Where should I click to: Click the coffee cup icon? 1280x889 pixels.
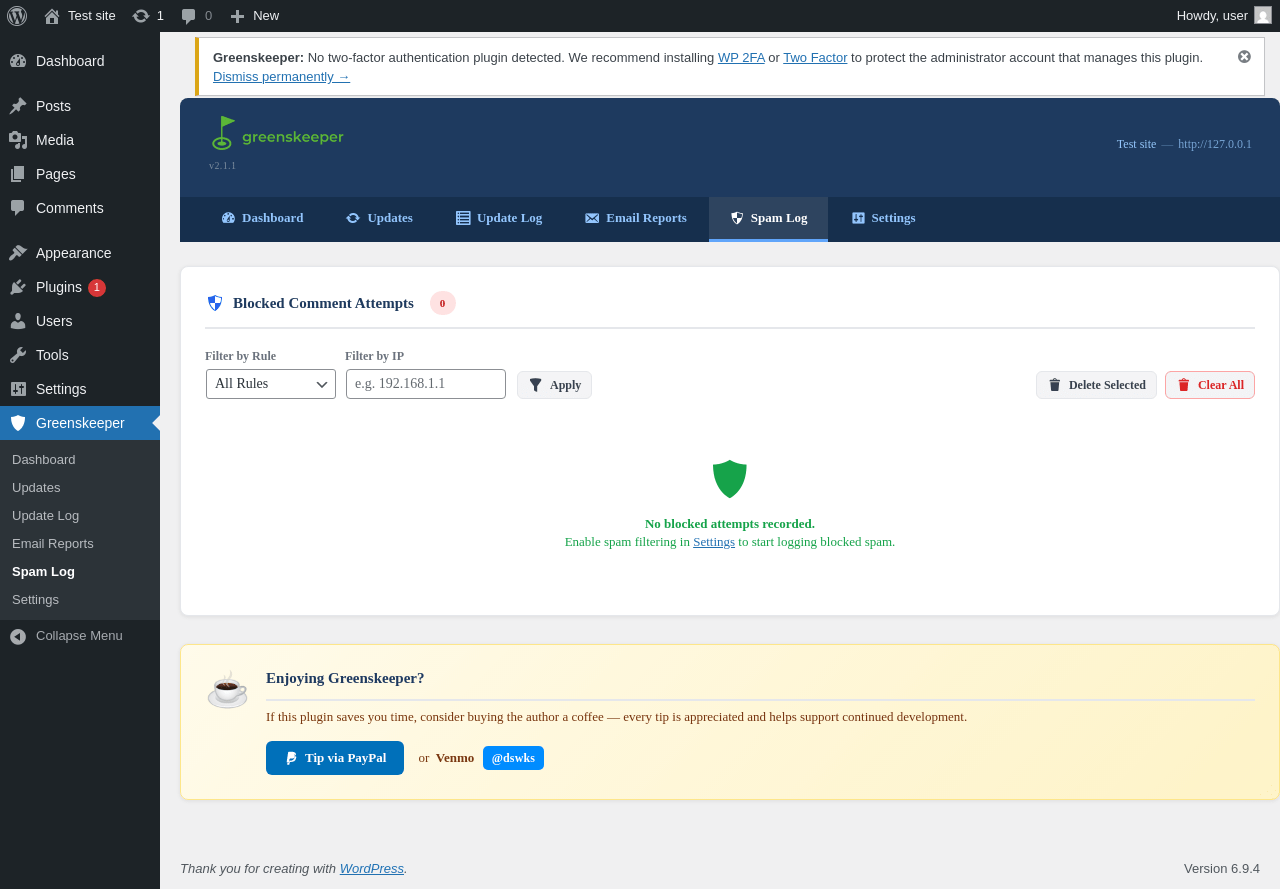click(227, 690)
